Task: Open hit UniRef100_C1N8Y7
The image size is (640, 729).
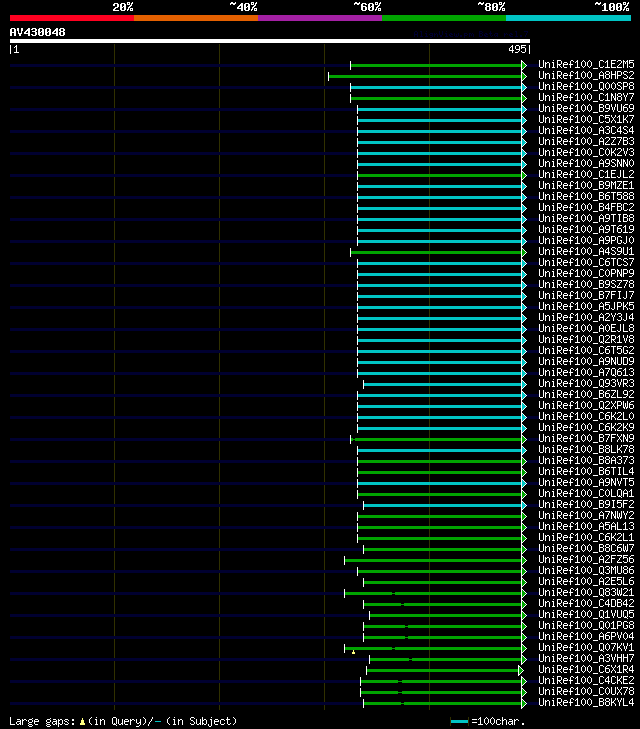Action: point(586,97)
